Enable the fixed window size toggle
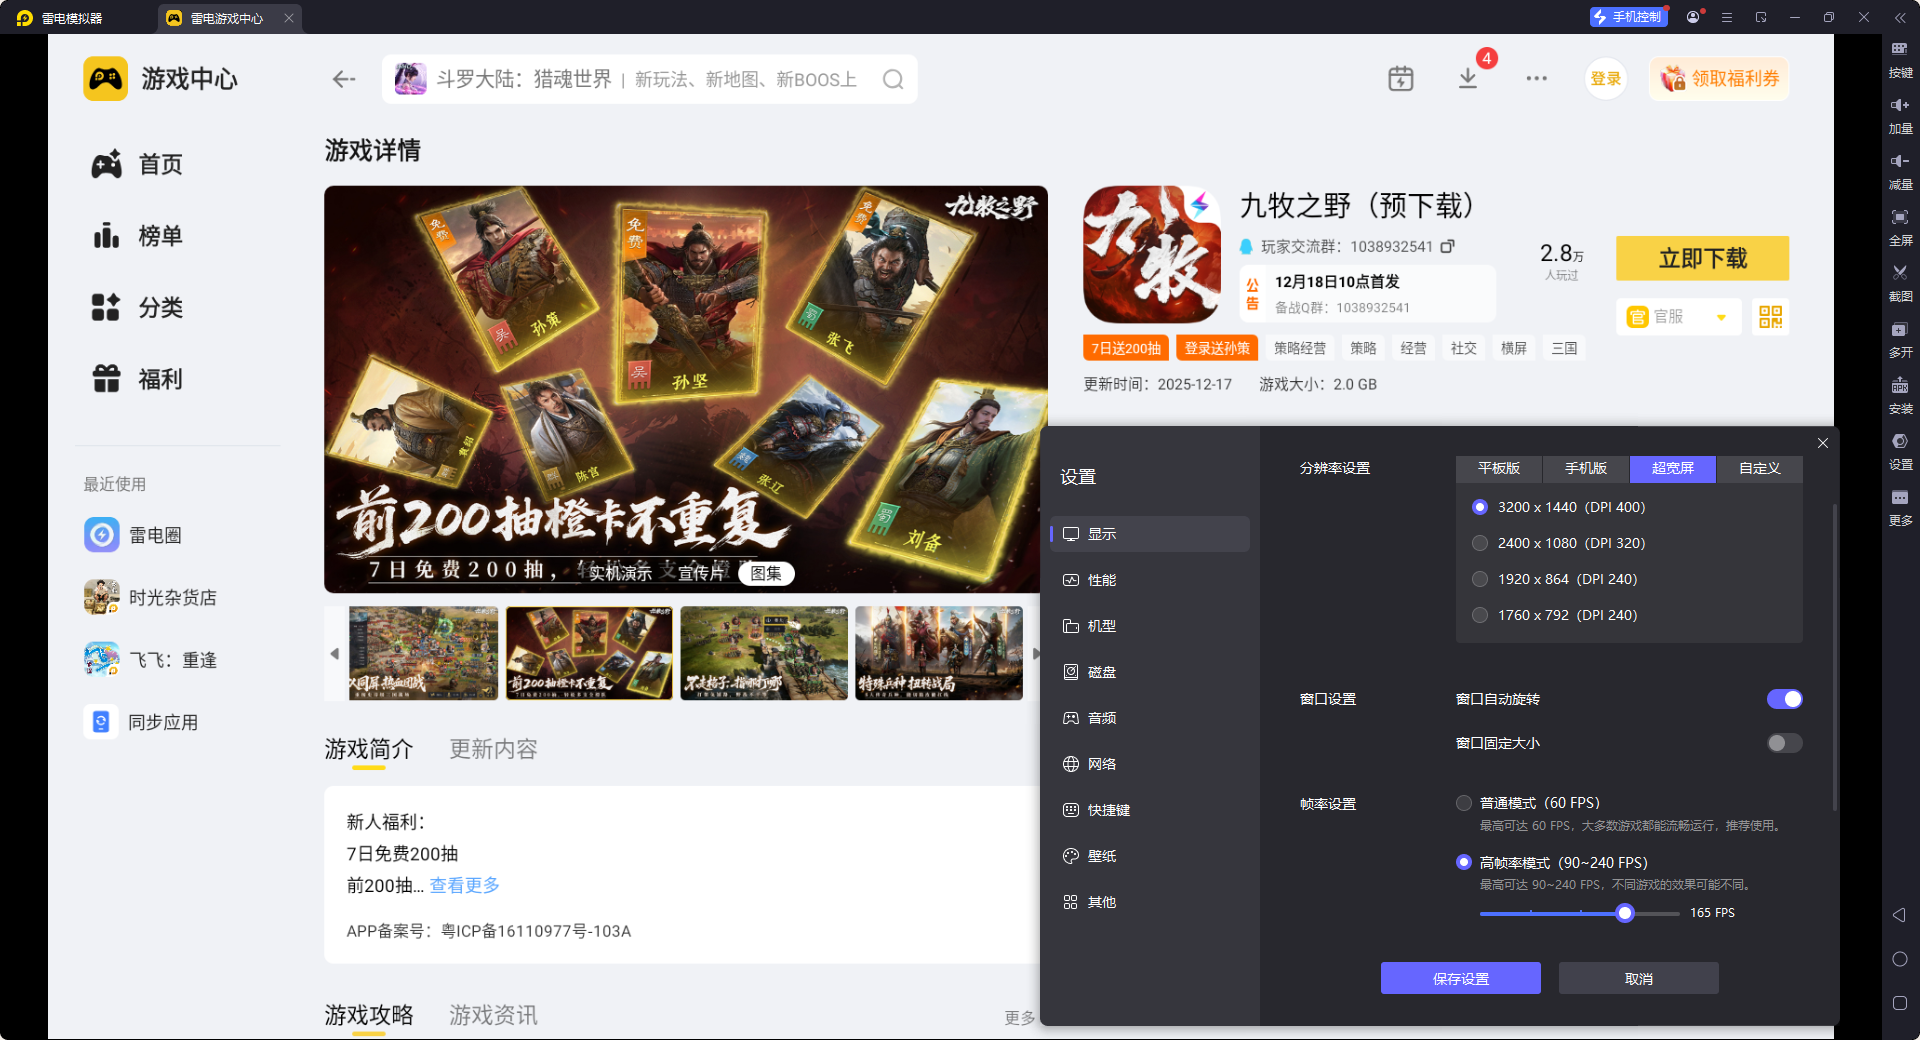The width and height of the screenshot is (1920, 1040). point(1784,743)
